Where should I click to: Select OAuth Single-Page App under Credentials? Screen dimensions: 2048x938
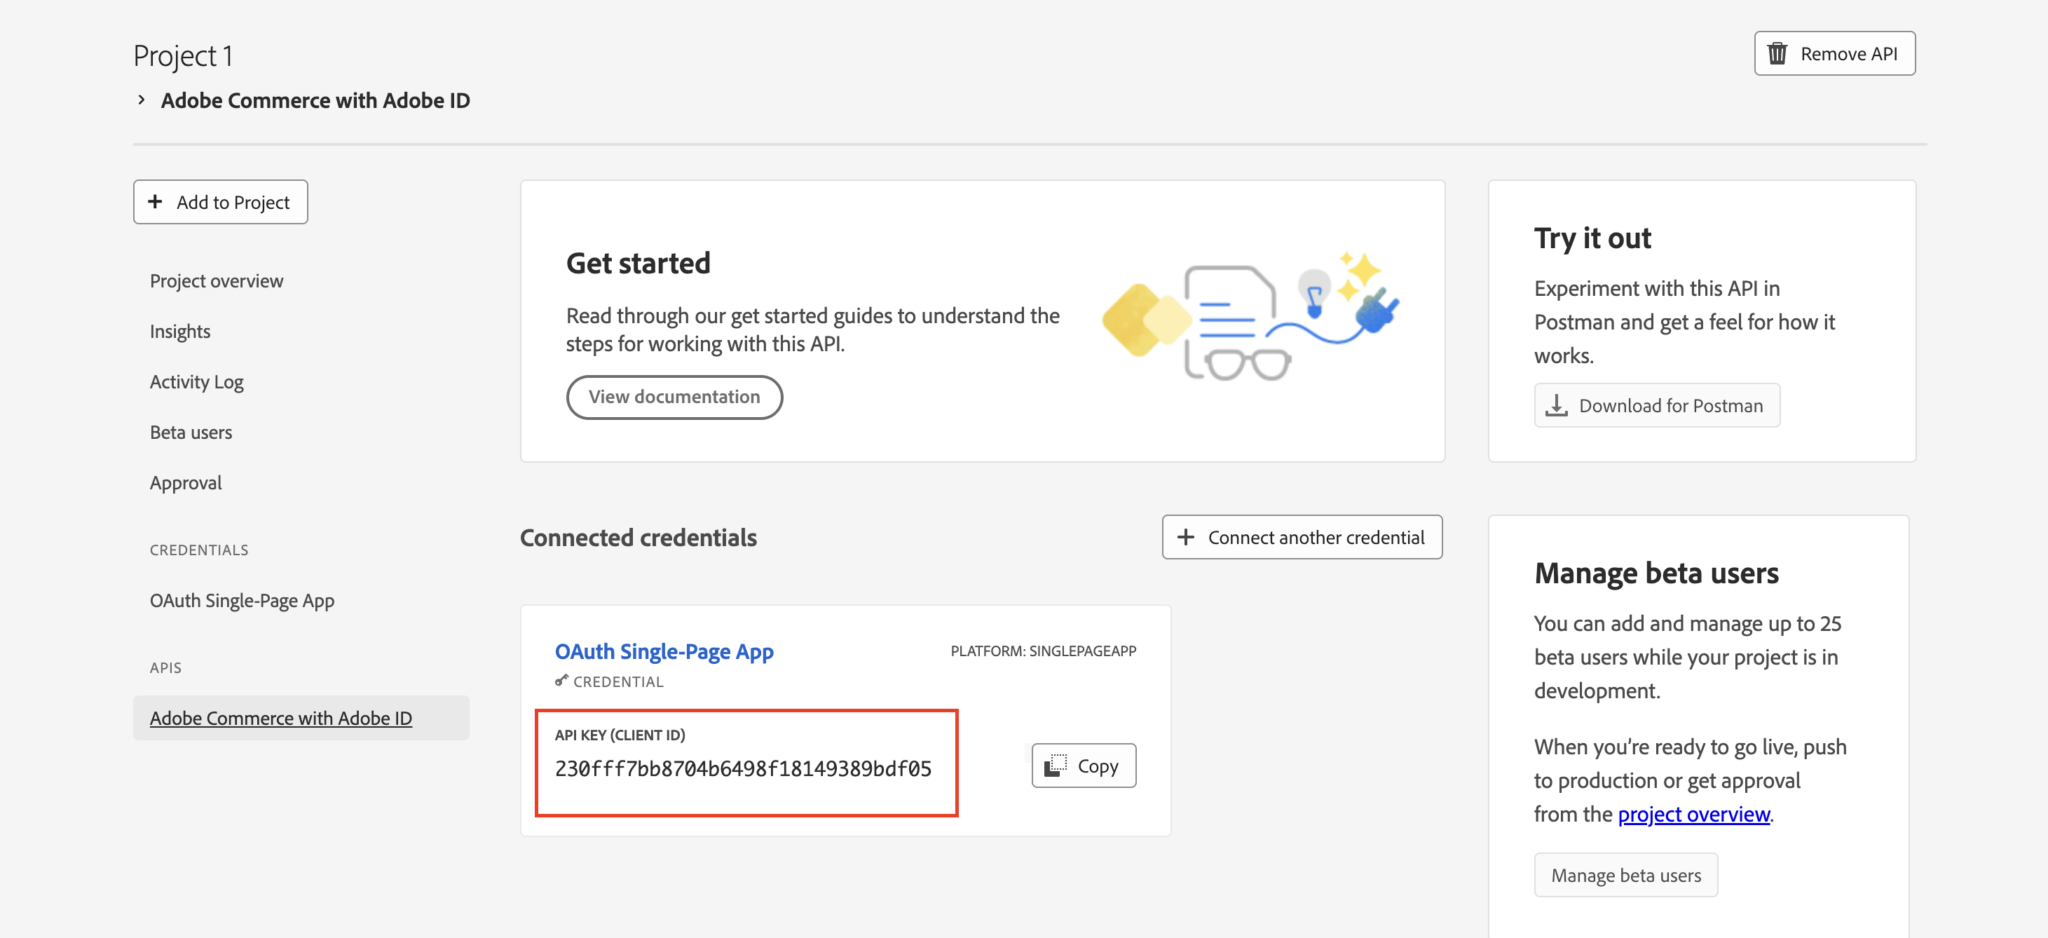(x=242, y=601)
